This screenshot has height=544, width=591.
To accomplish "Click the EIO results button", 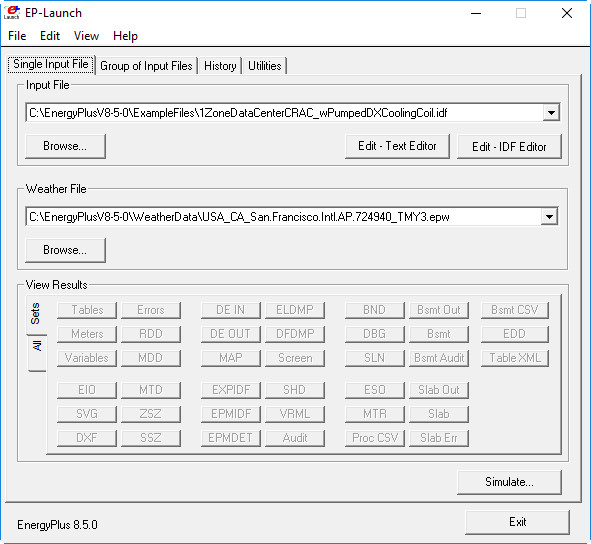I will pos(87,390).
